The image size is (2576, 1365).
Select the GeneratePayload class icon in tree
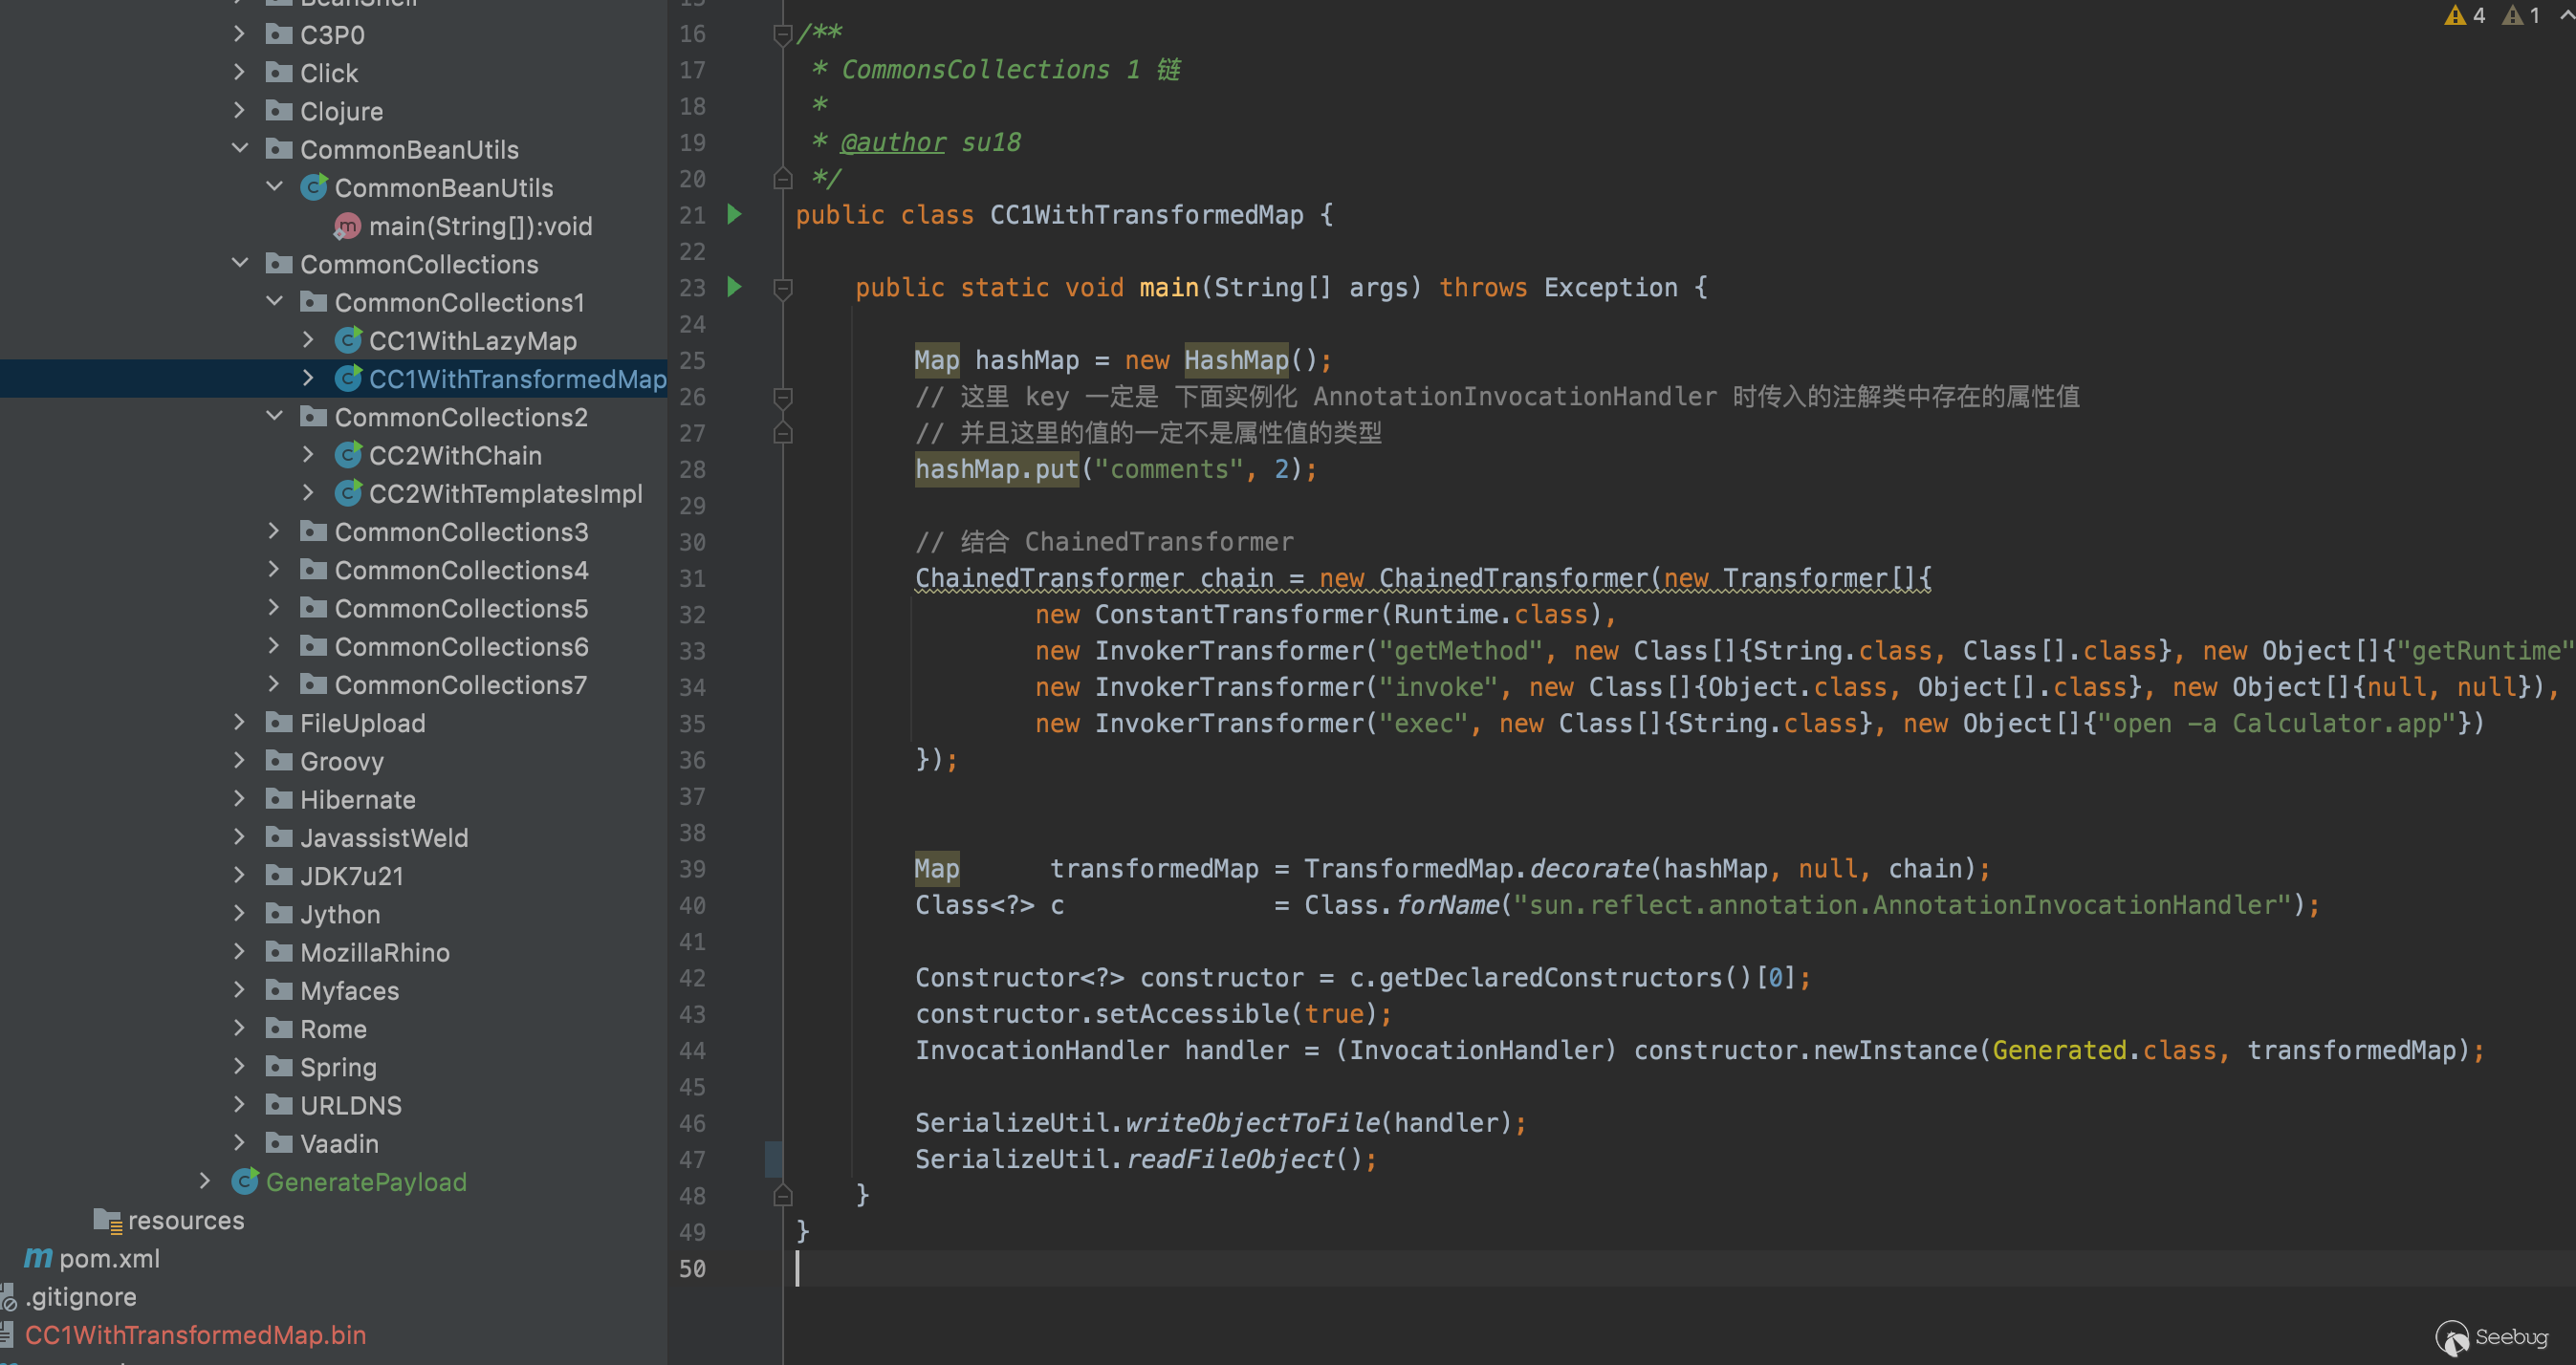(245, 1182)
